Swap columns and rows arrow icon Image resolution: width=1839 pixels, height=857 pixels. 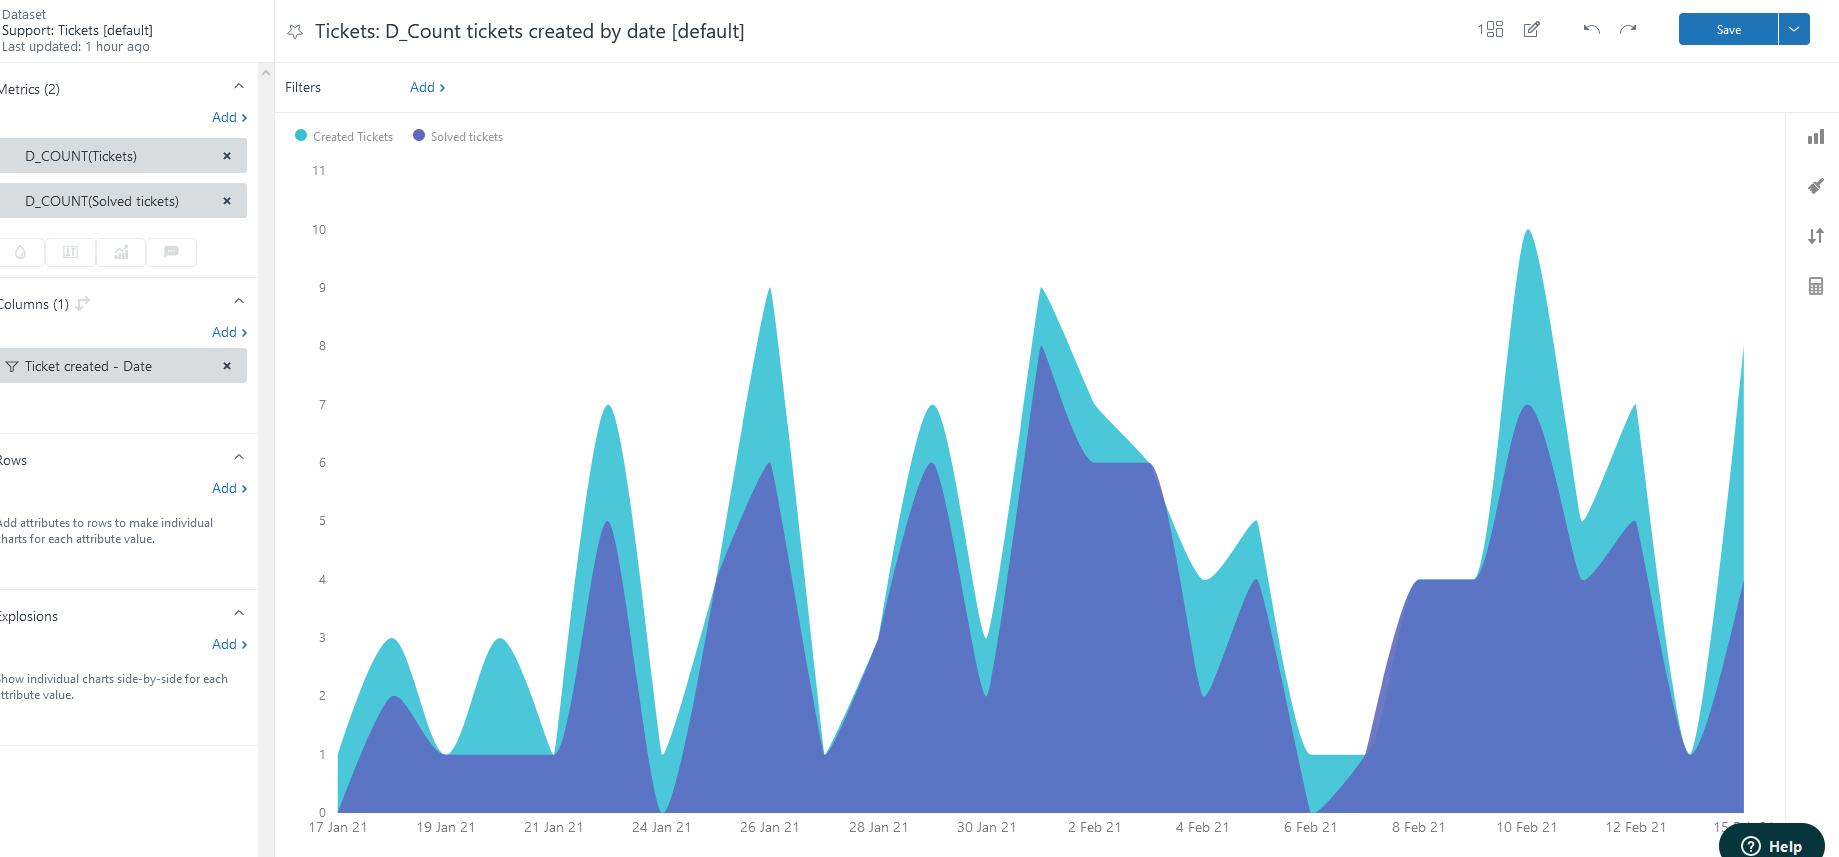[83, 303]
